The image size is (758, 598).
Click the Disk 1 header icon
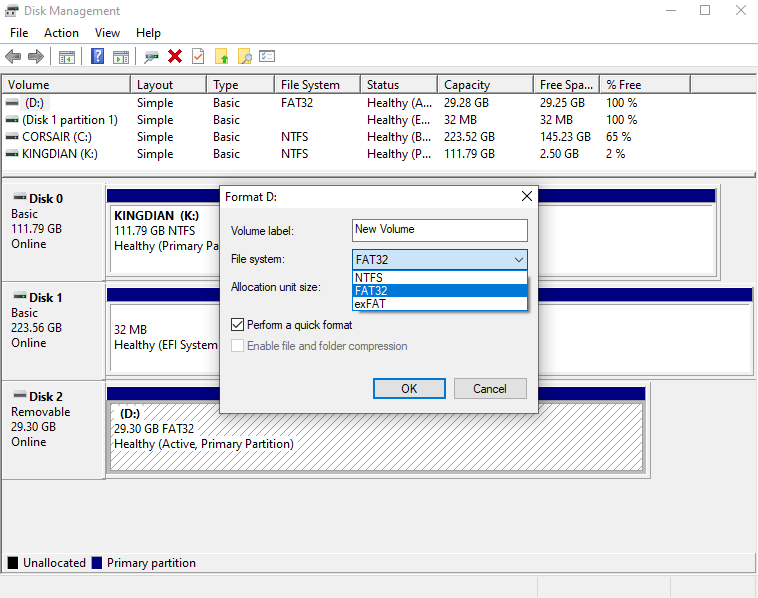pyautogui.click(x=20, y=296)
